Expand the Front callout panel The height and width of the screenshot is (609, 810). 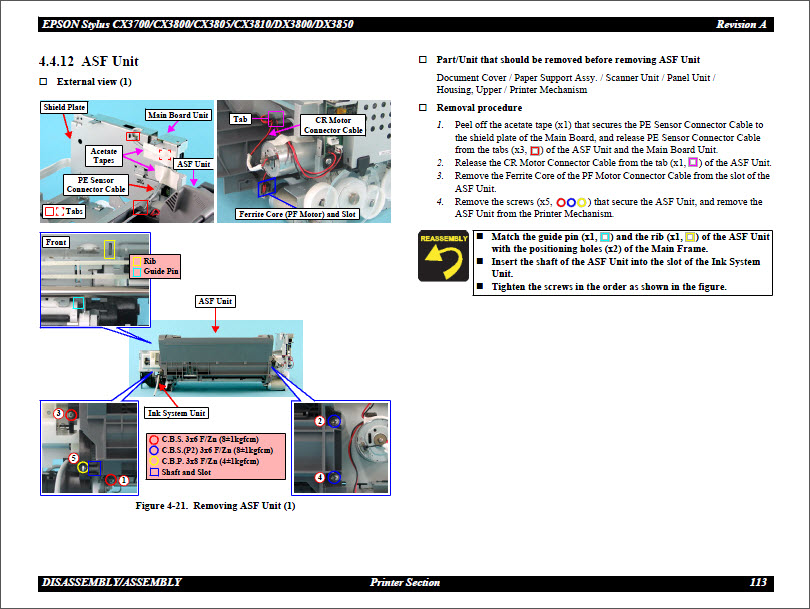(x=56, y=242)
